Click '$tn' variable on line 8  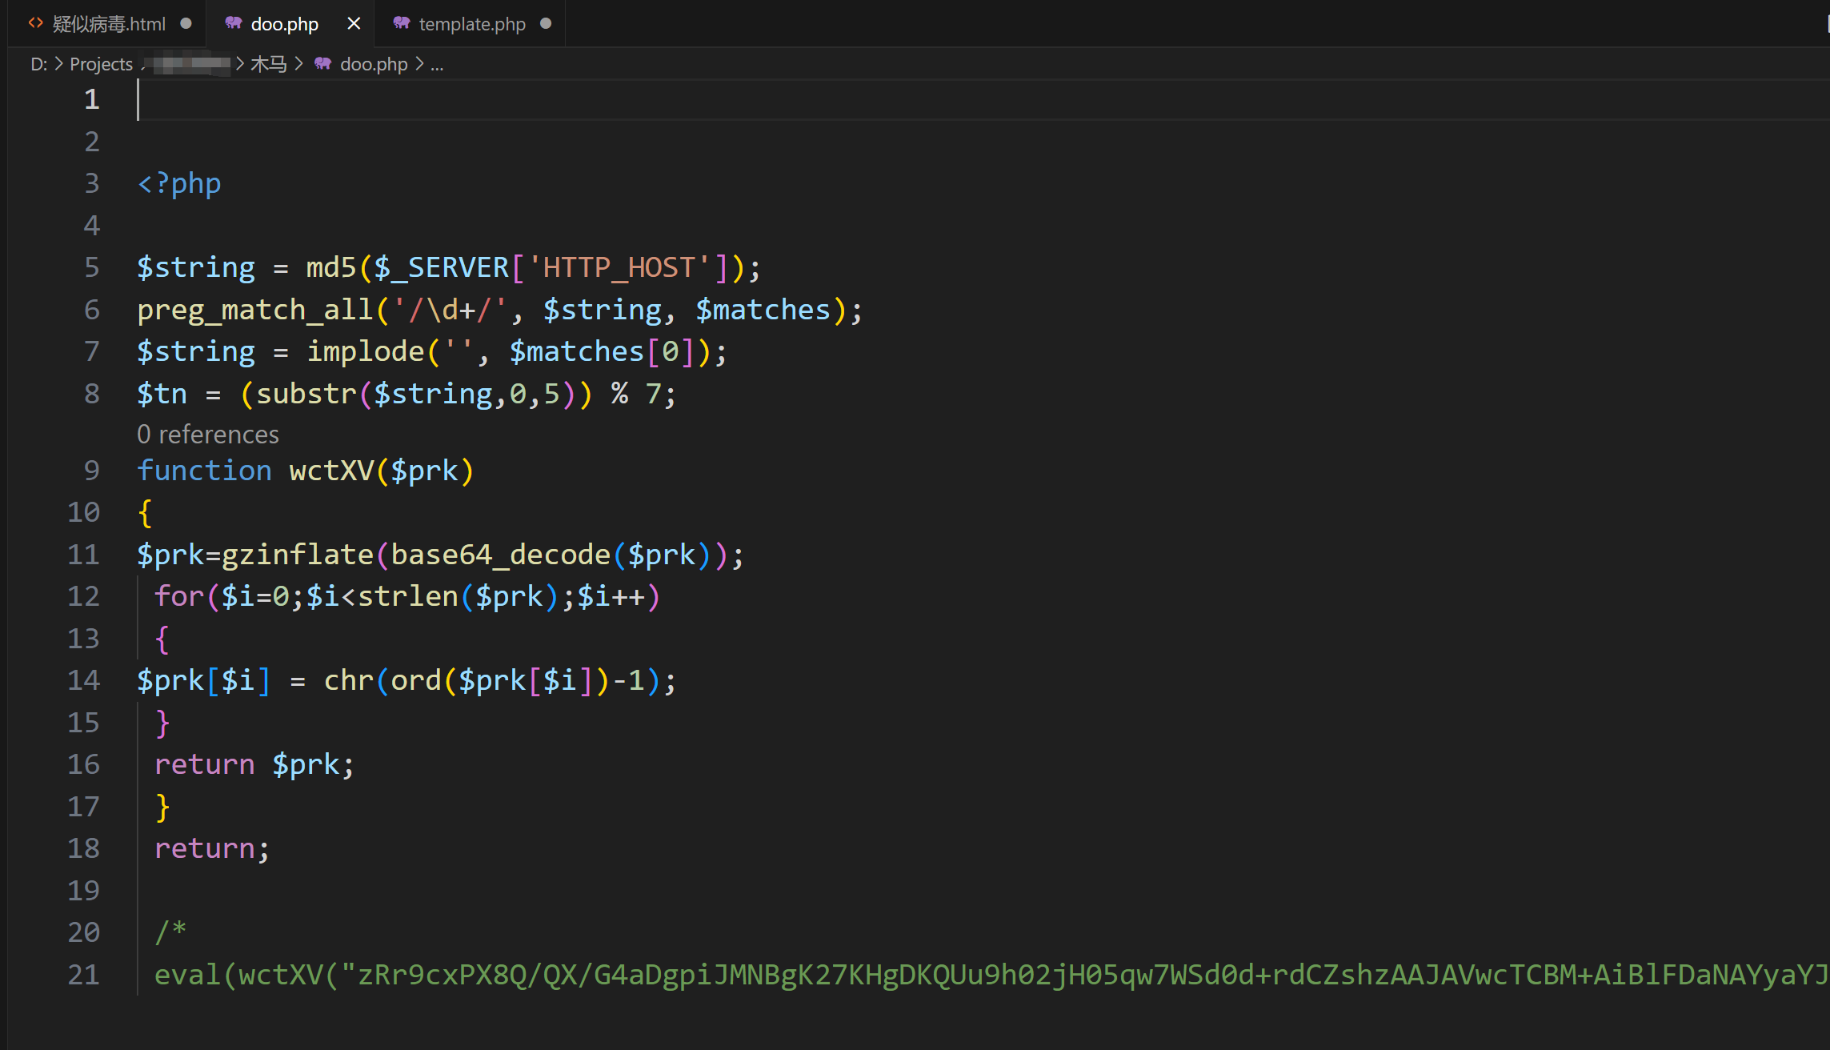162,394
